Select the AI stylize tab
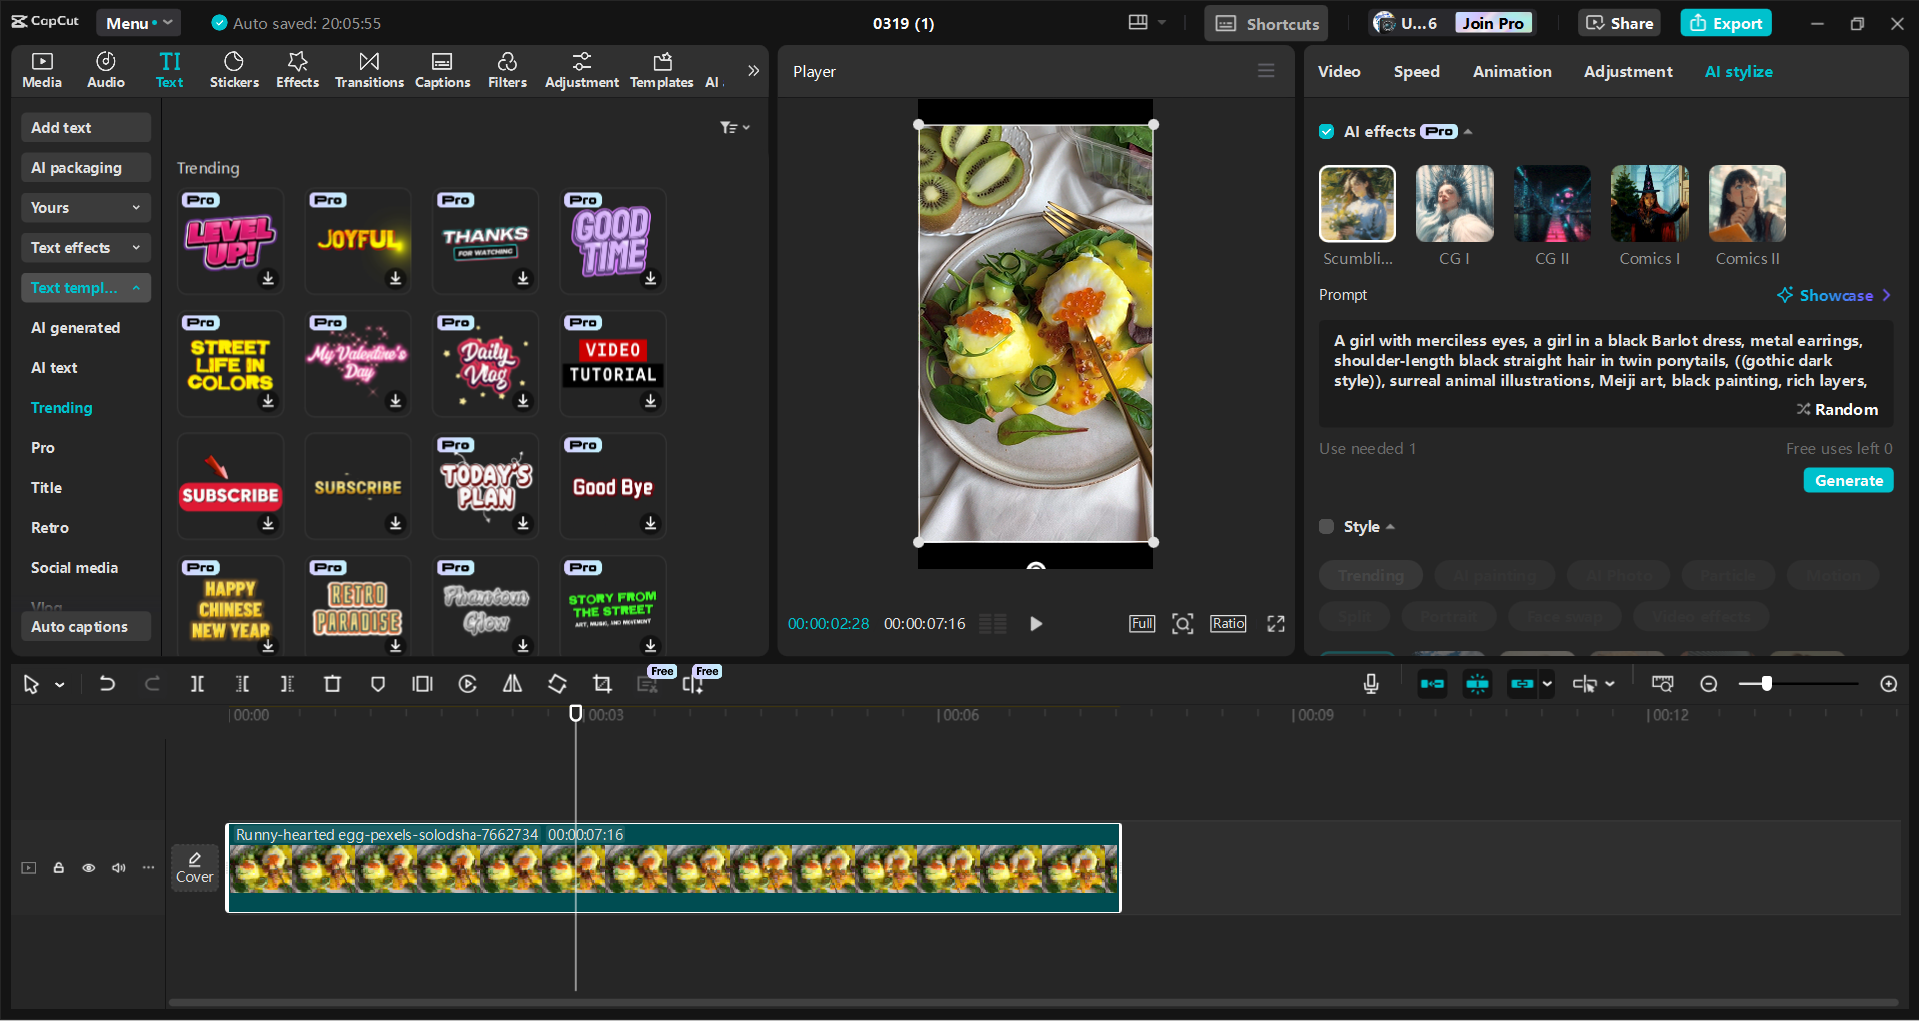This screenshot has height=1021, width=1919. tap(1738, 71)
